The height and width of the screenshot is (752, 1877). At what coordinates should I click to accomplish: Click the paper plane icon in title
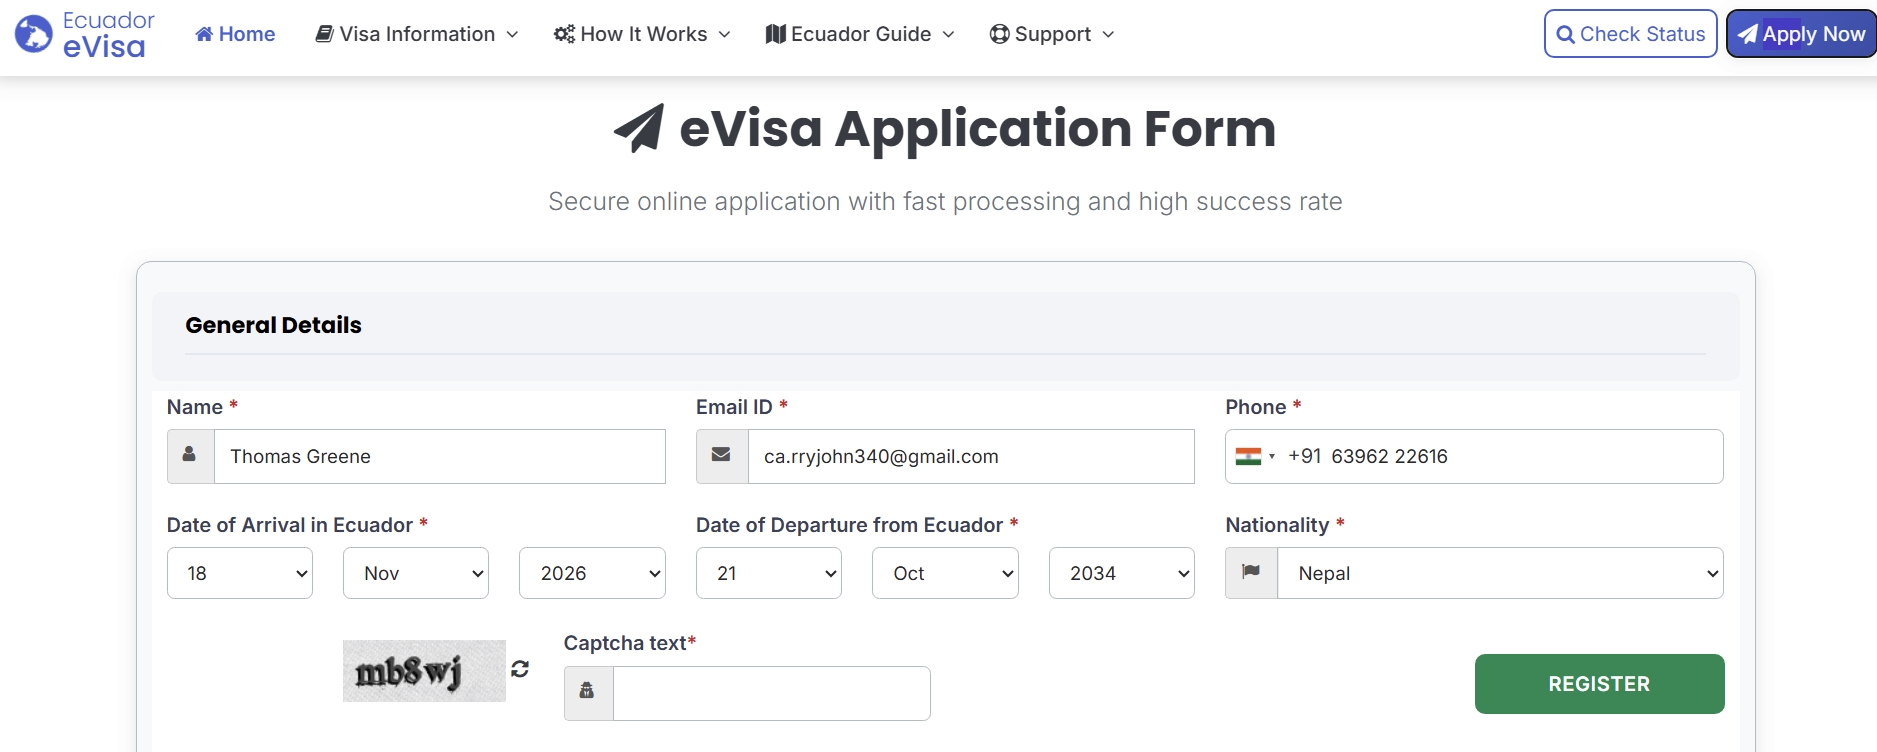coord(639,129)
